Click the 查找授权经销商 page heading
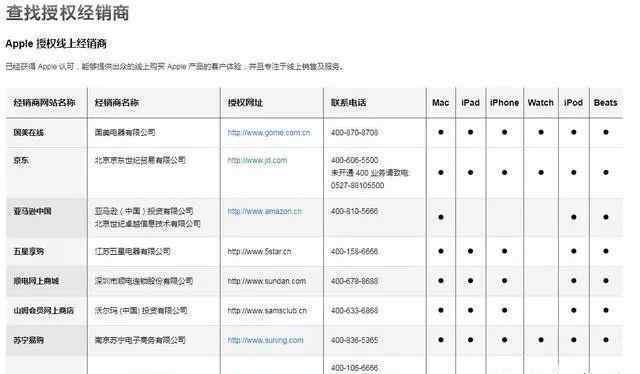The image size is (640, 374). [67, 12]
